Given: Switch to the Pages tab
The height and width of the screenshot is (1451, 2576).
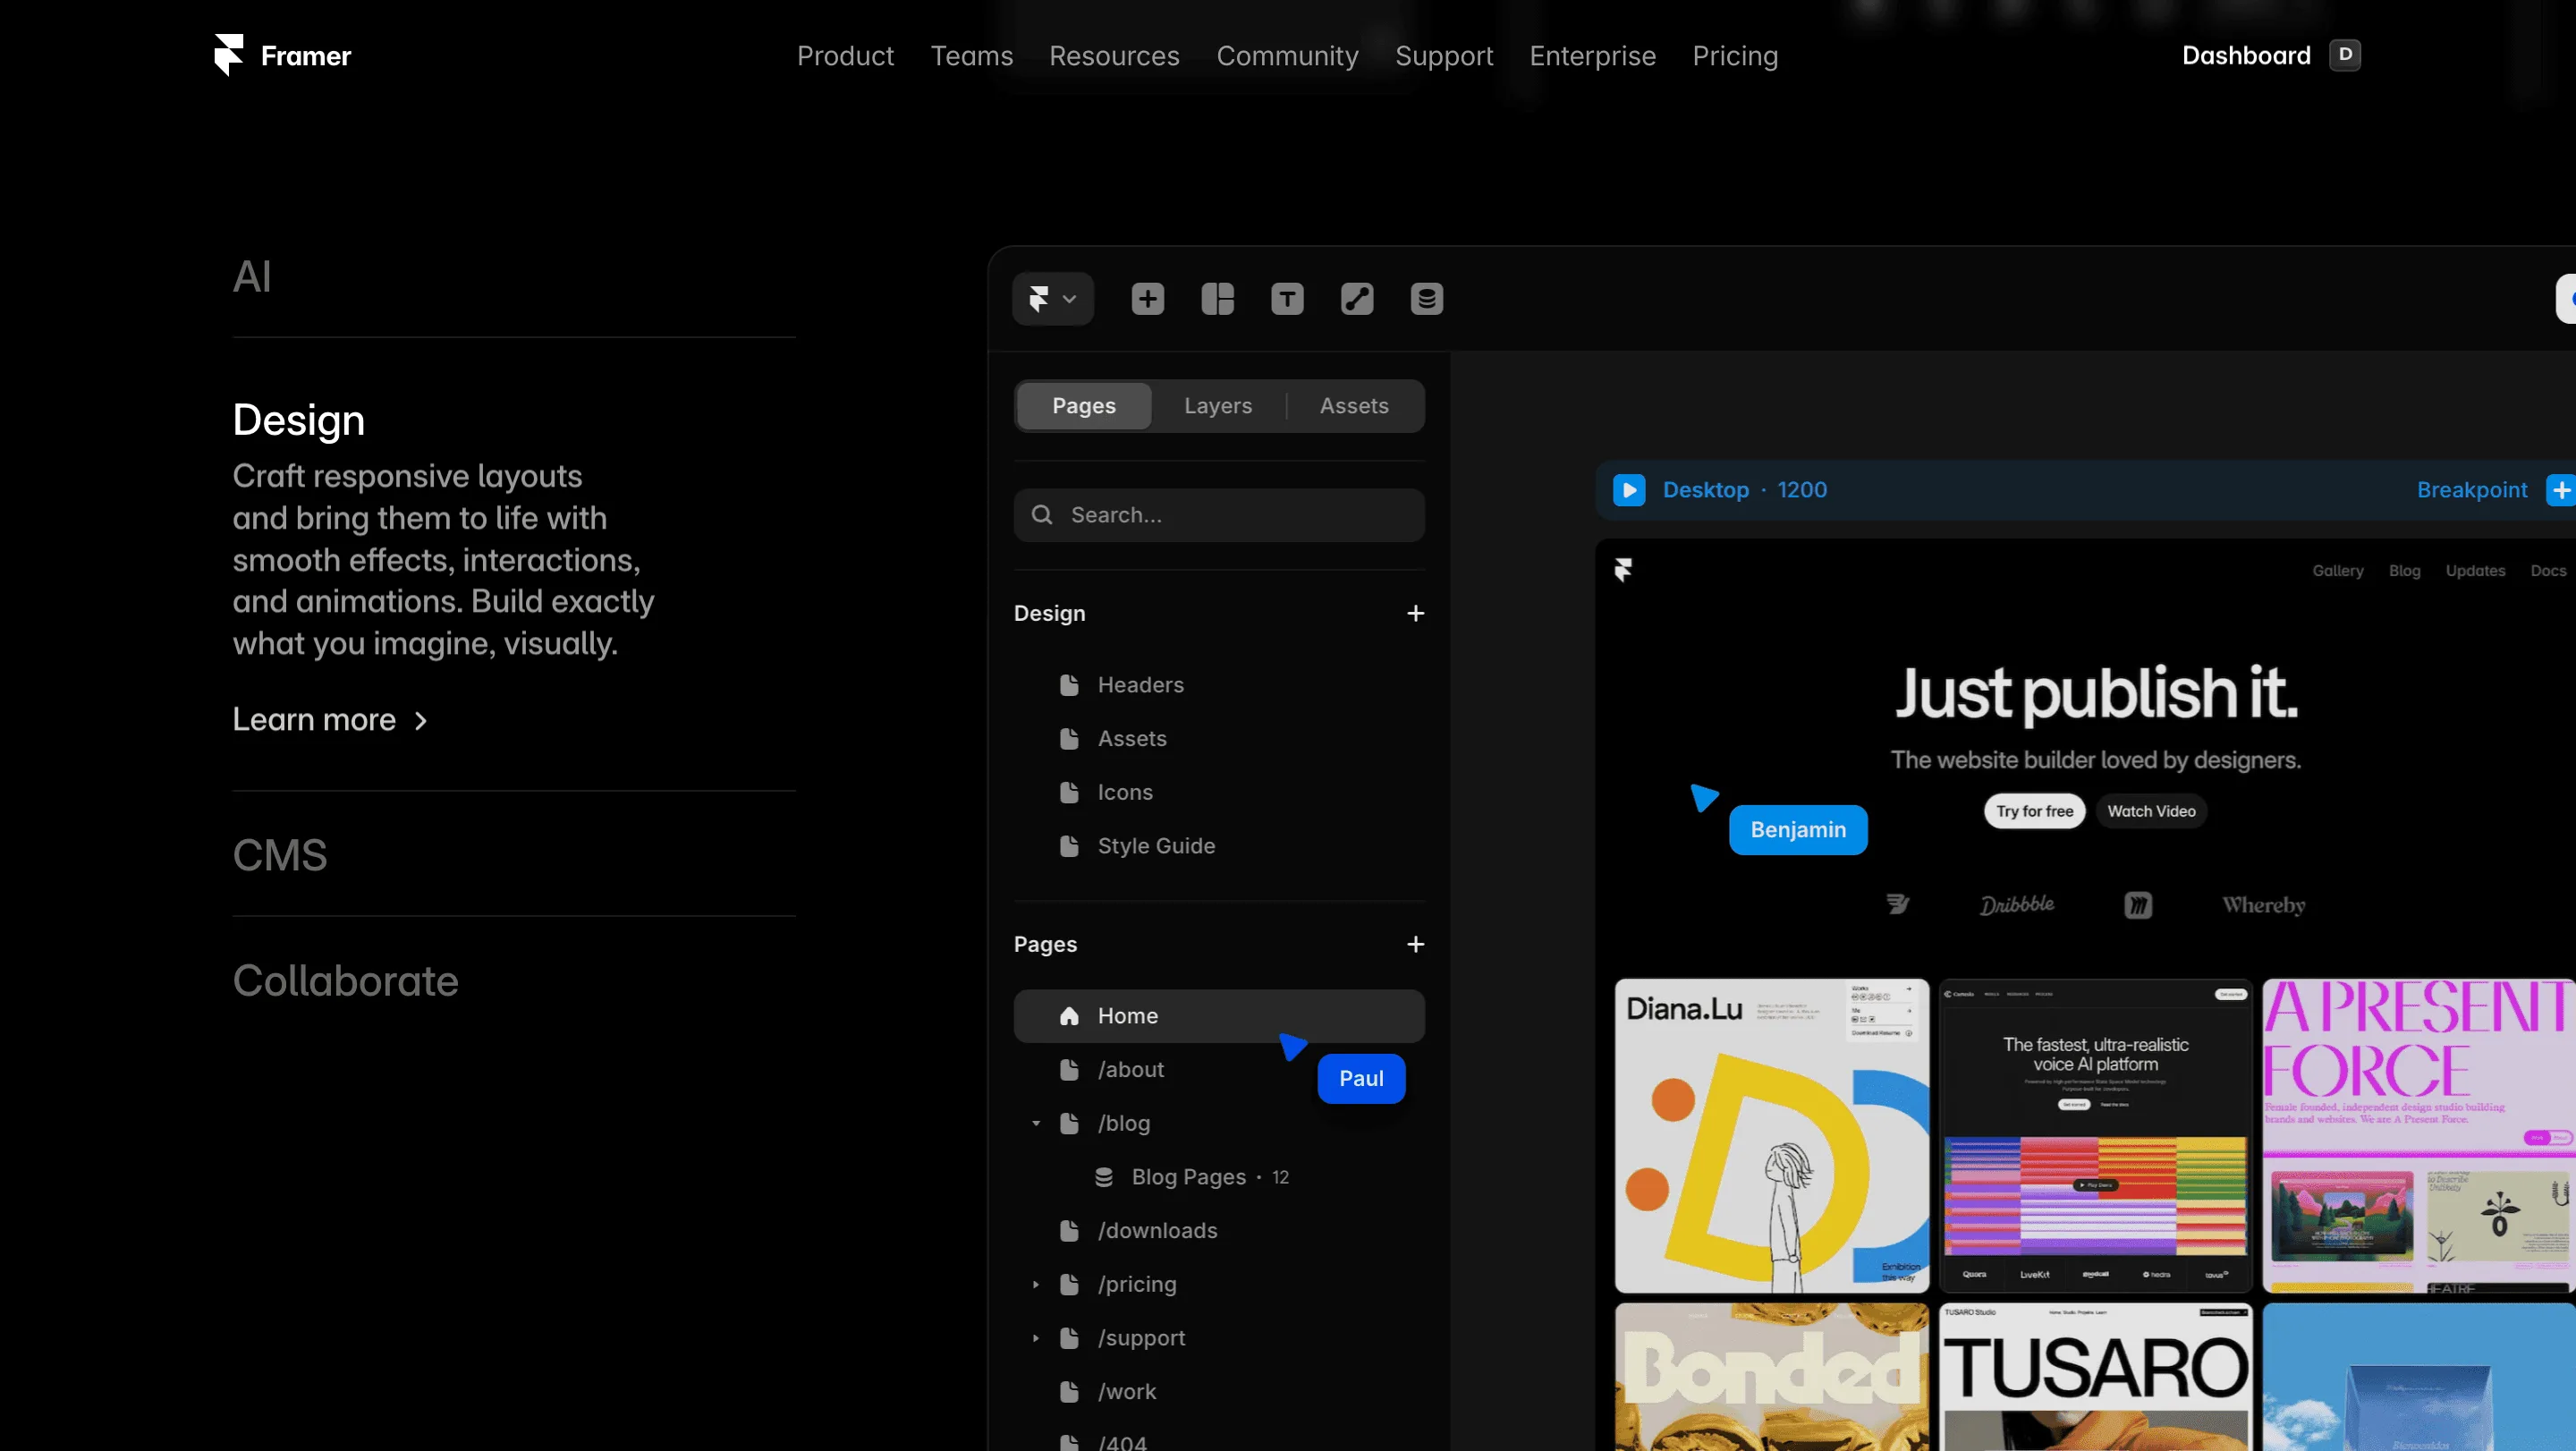Looking at the screenshot, I should coord(1084,405).
